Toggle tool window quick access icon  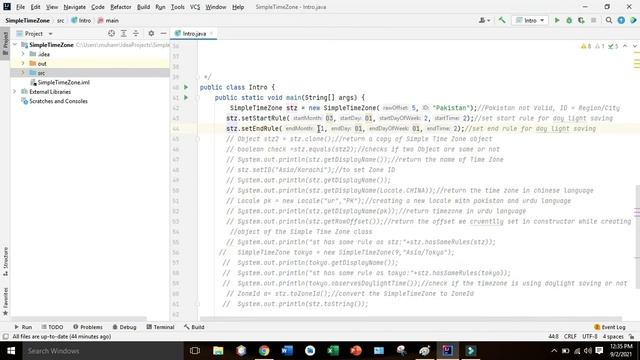pyautogui.click(x=5, y=336)
